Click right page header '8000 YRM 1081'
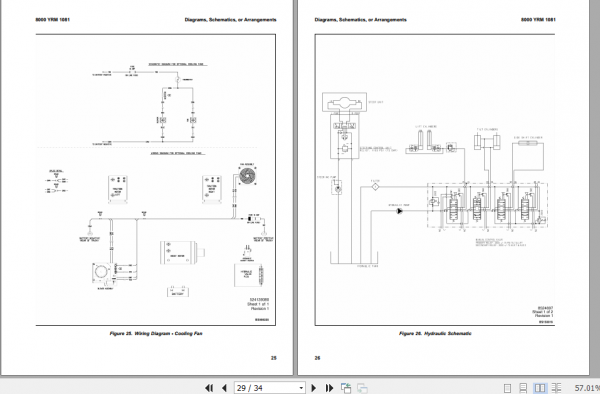Image resolution: width=600 pixels, height=394 pixels. (x=538, y=20)
